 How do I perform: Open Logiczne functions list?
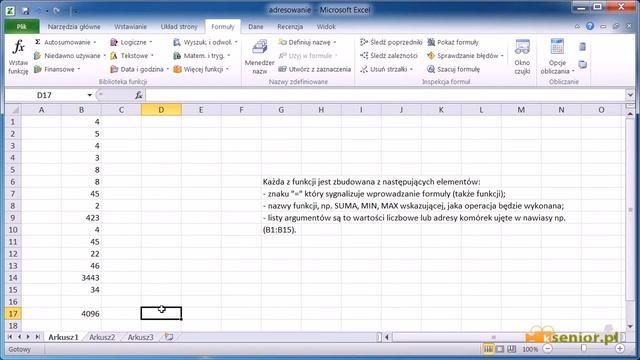[x=131, y=42]
